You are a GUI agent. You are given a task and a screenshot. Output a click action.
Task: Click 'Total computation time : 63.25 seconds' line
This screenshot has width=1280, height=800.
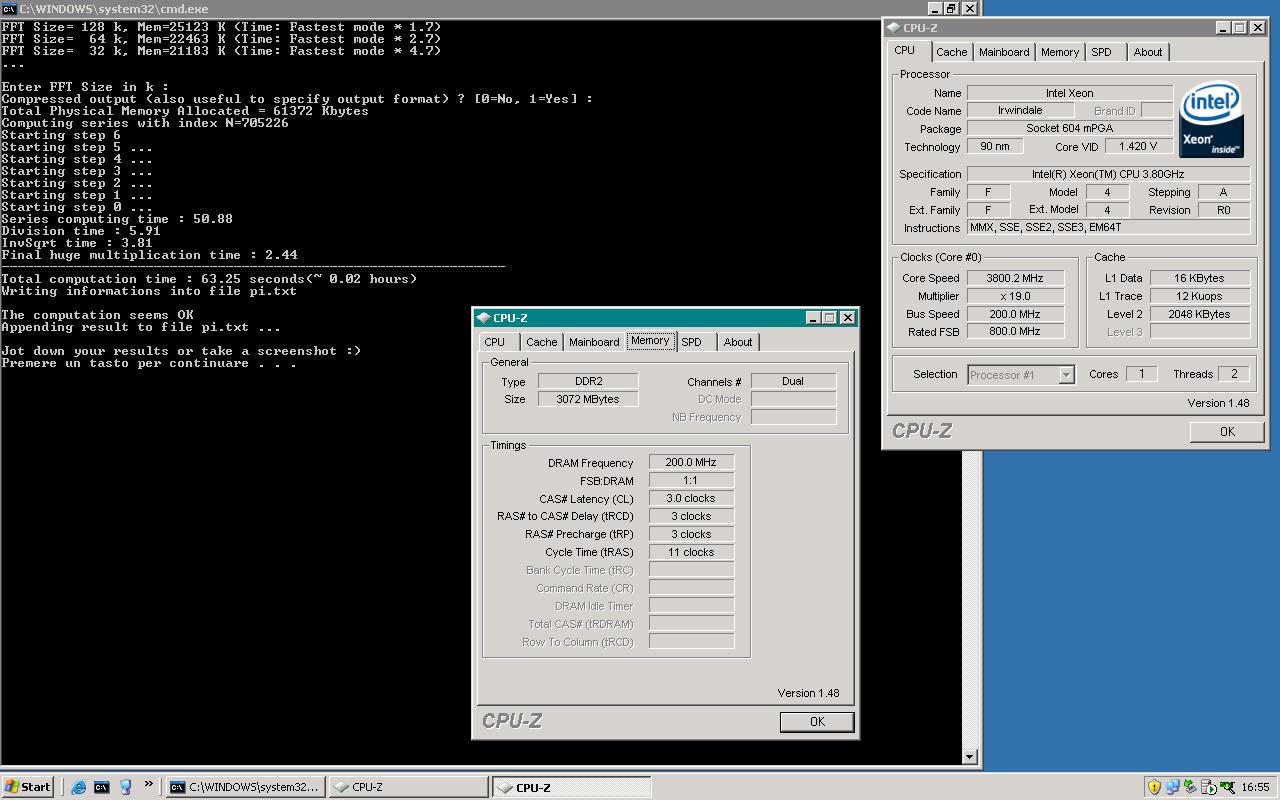[210, 279]
